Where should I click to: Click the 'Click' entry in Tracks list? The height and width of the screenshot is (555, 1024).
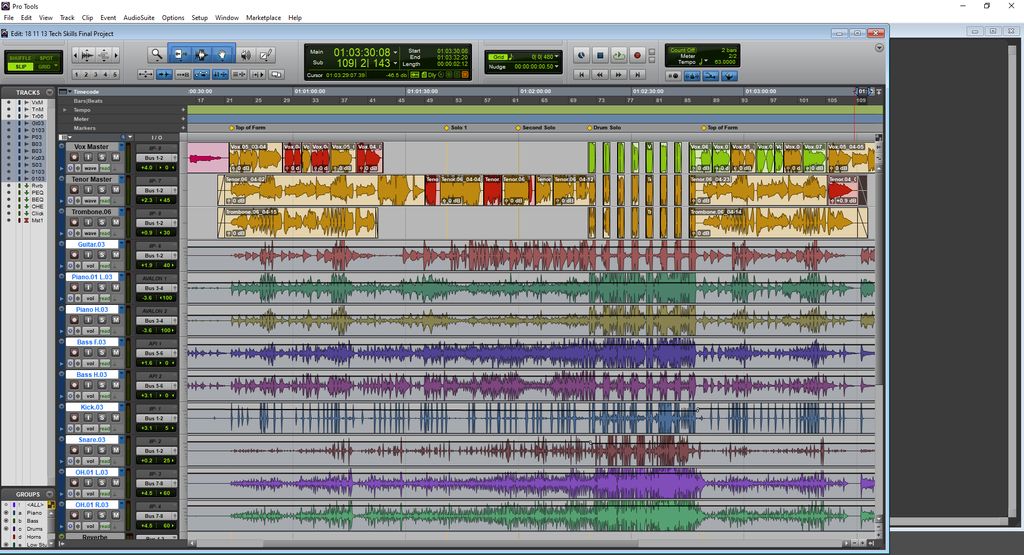pyautogui.click(x=38, y=214)
